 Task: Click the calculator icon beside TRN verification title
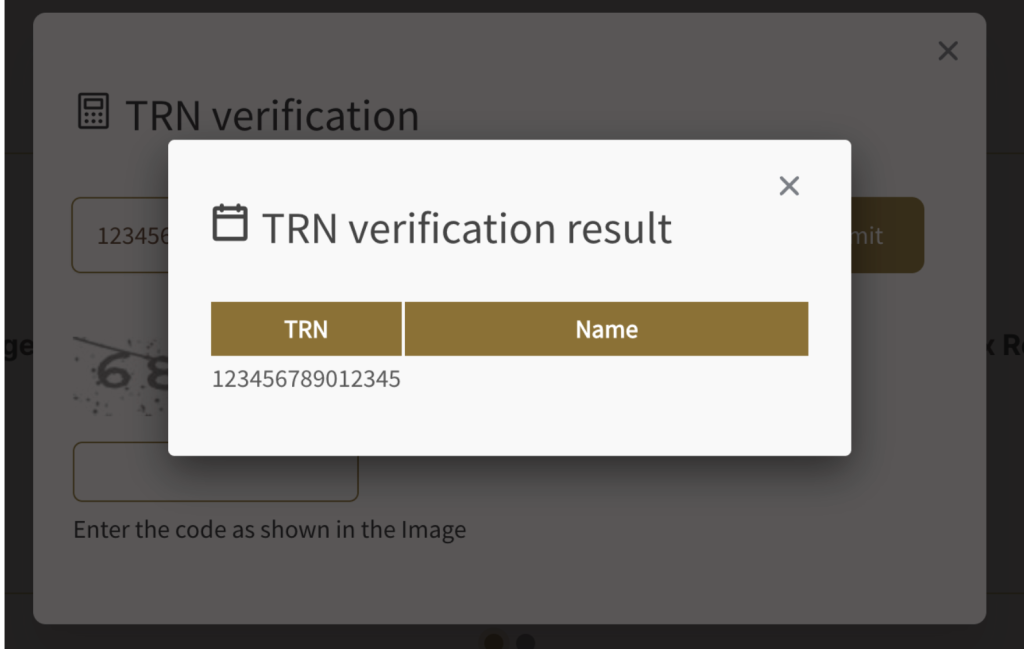tap(92, 112)
